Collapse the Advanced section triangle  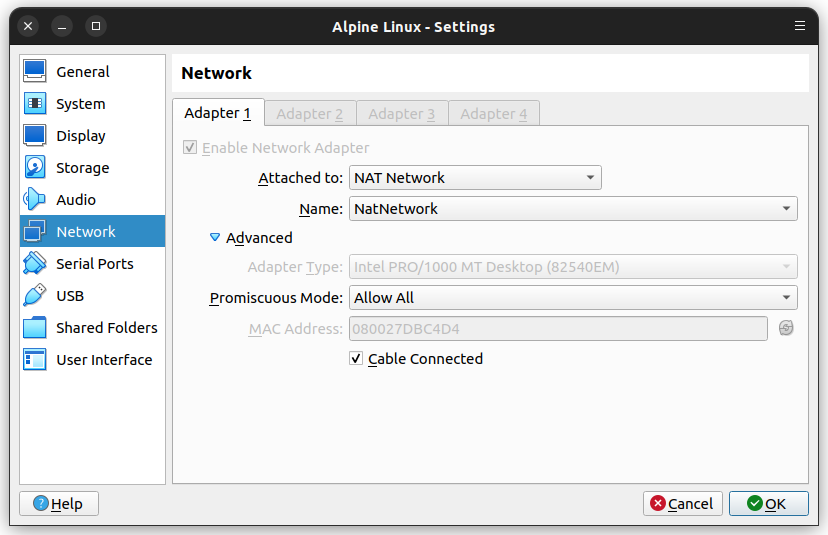[215, 238]
